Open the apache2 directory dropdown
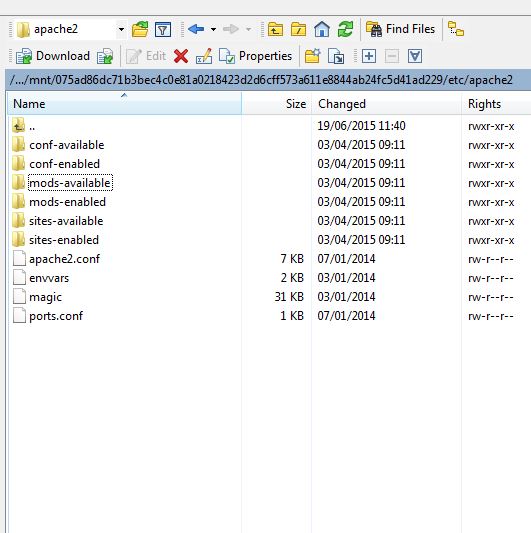The height and width of the screenshot is (533, 531). [121, 30]
